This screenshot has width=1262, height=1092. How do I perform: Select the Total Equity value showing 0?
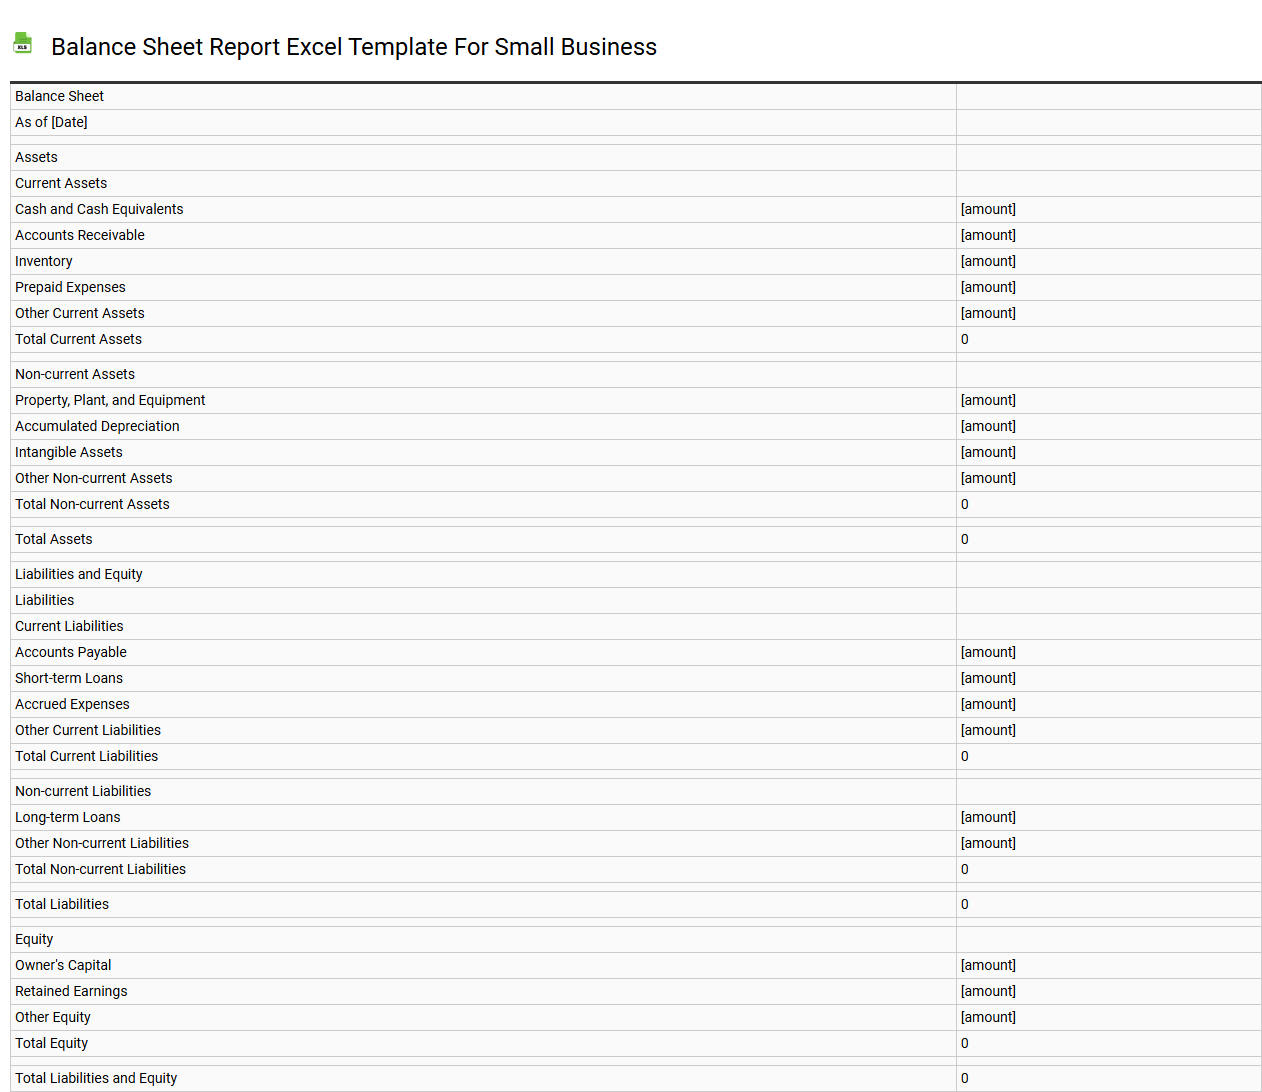(x=964, y=1043)
